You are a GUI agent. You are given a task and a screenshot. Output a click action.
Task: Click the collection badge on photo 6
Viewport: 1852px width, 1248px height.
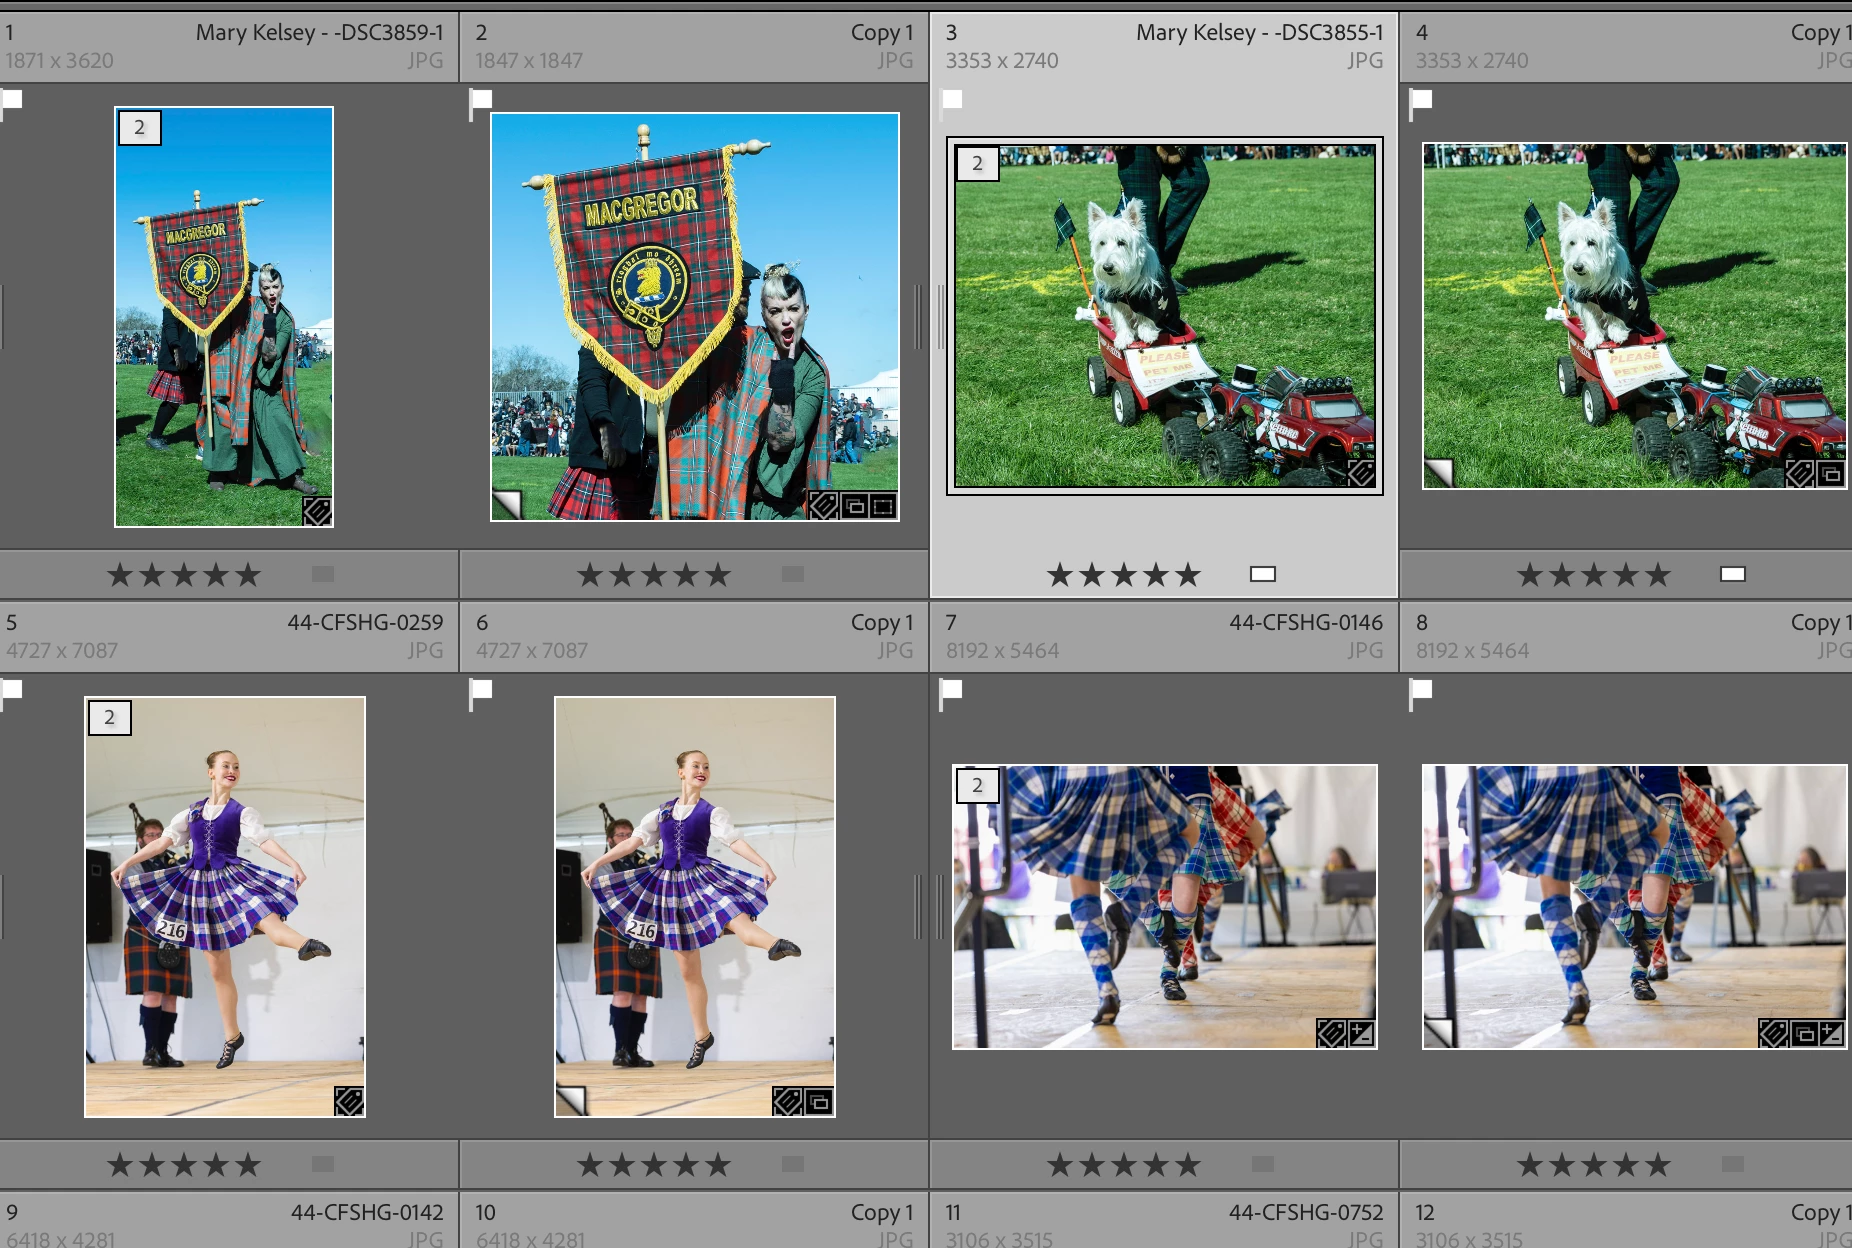818,1101
